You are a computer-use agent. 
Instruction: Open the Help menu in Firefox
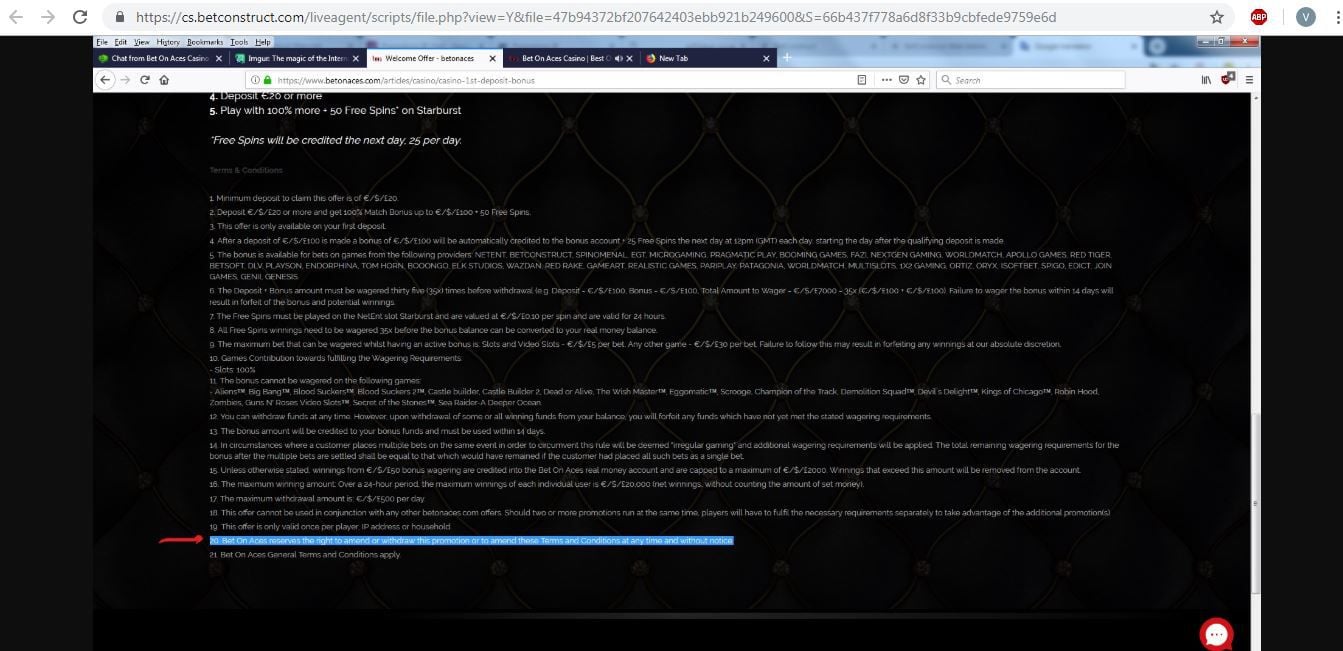click(x=263, y=42)
